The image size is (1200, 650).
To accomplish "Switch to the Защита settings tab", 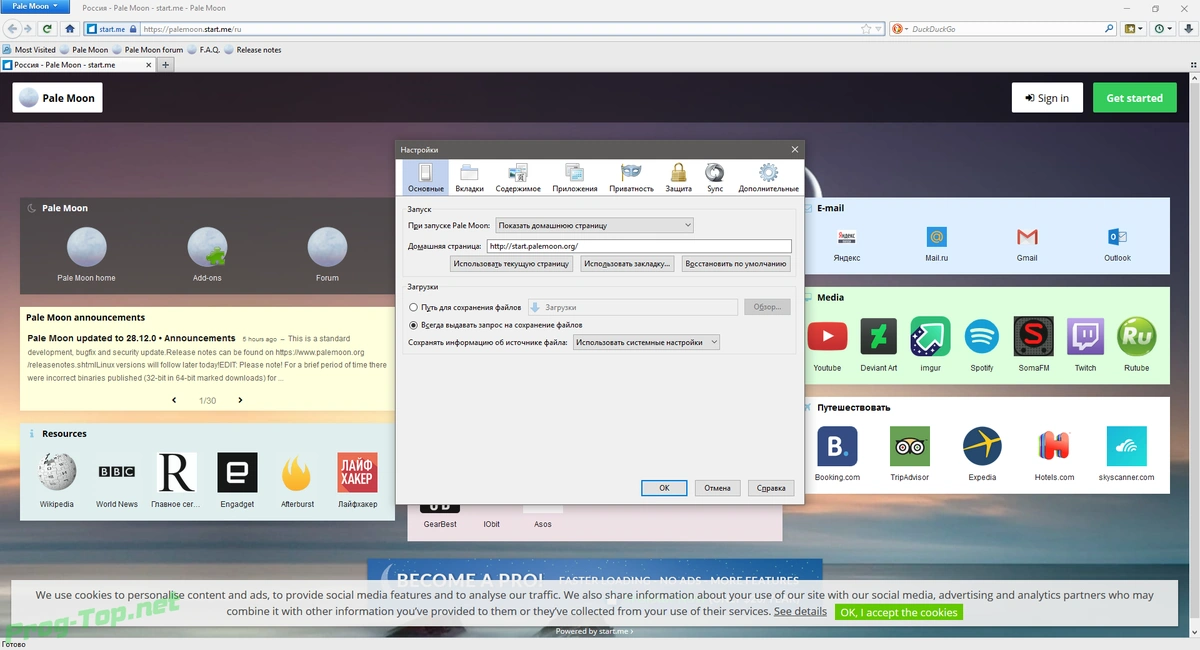I will 679,178.
